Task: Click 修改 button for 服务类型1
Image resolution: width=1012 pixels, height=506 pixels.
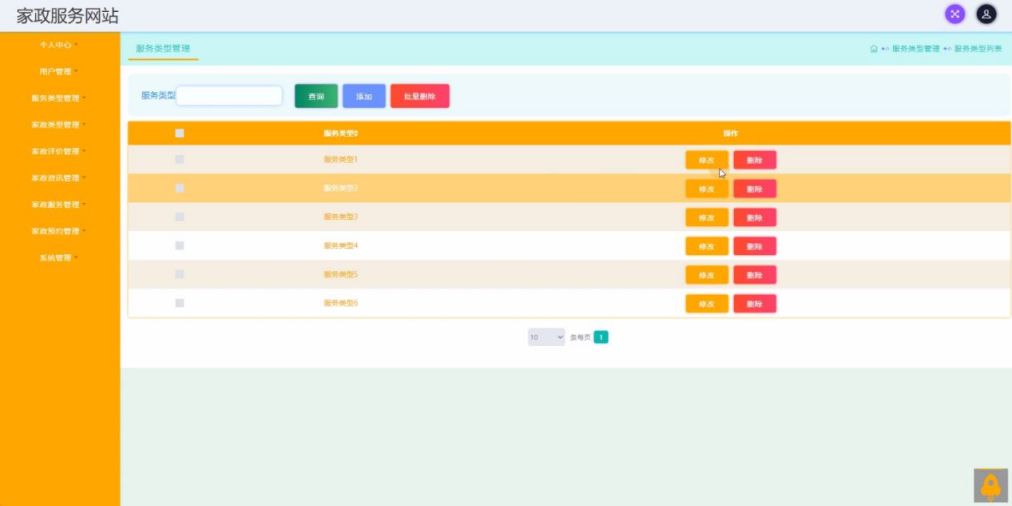Action: pos(707,160)
